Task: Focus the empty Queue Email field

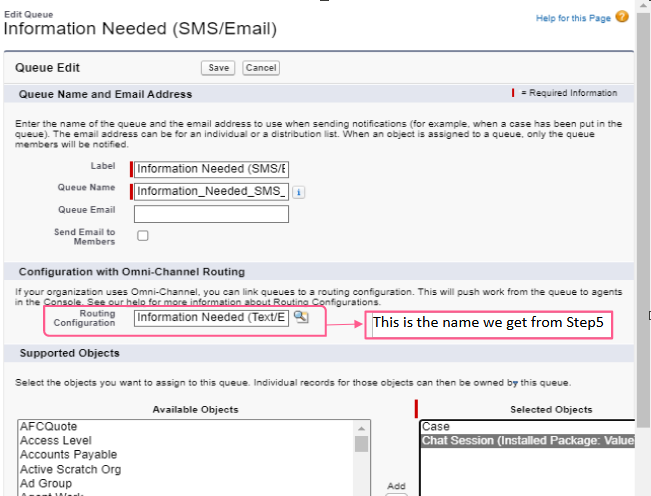Action: point(211,214)
